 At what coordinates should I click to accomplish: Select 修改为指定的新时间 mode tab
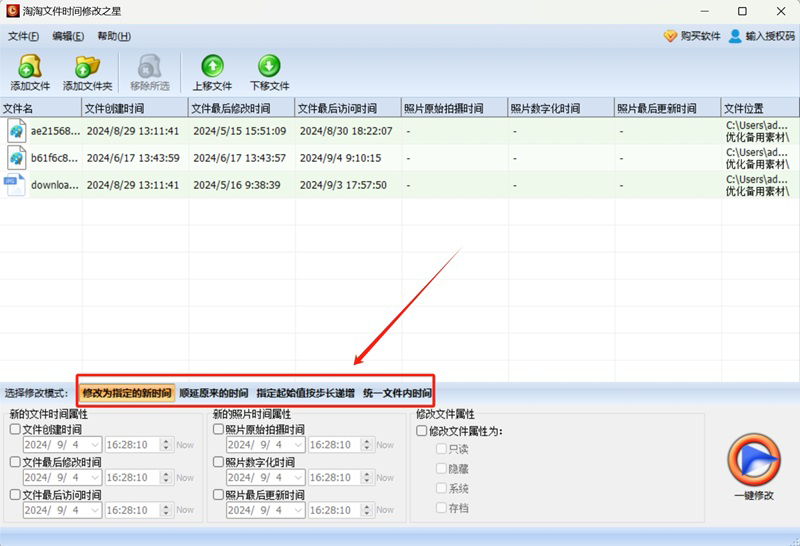pyautogui.click(x=127, y=393)
